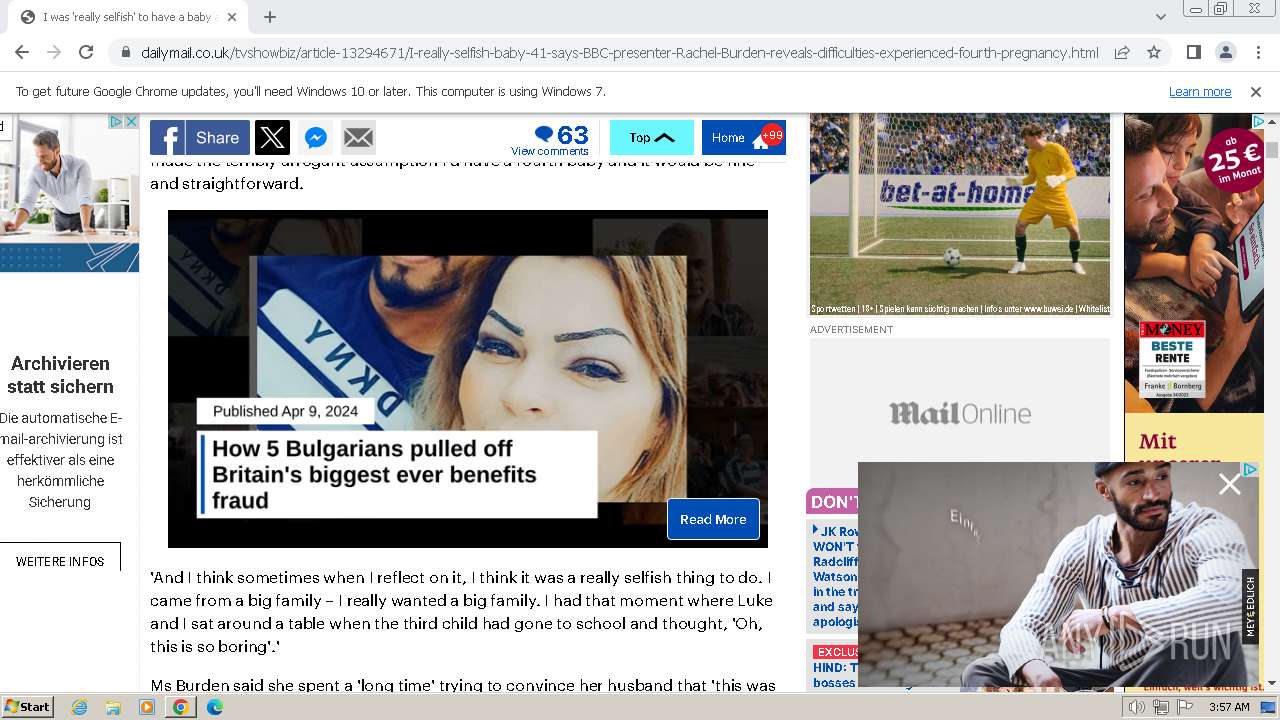Open AdChoices icon on video ad

(x=1250, y=469)
